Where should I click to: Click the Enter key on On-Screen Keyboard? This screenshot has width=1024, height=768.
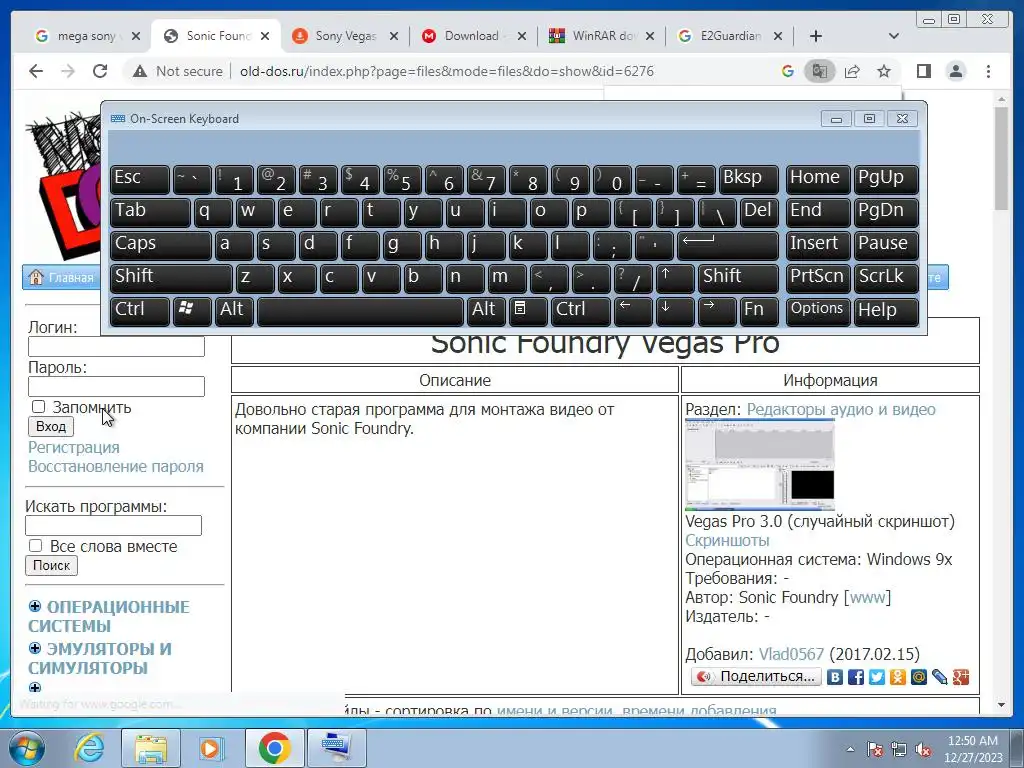coord(728,245)
